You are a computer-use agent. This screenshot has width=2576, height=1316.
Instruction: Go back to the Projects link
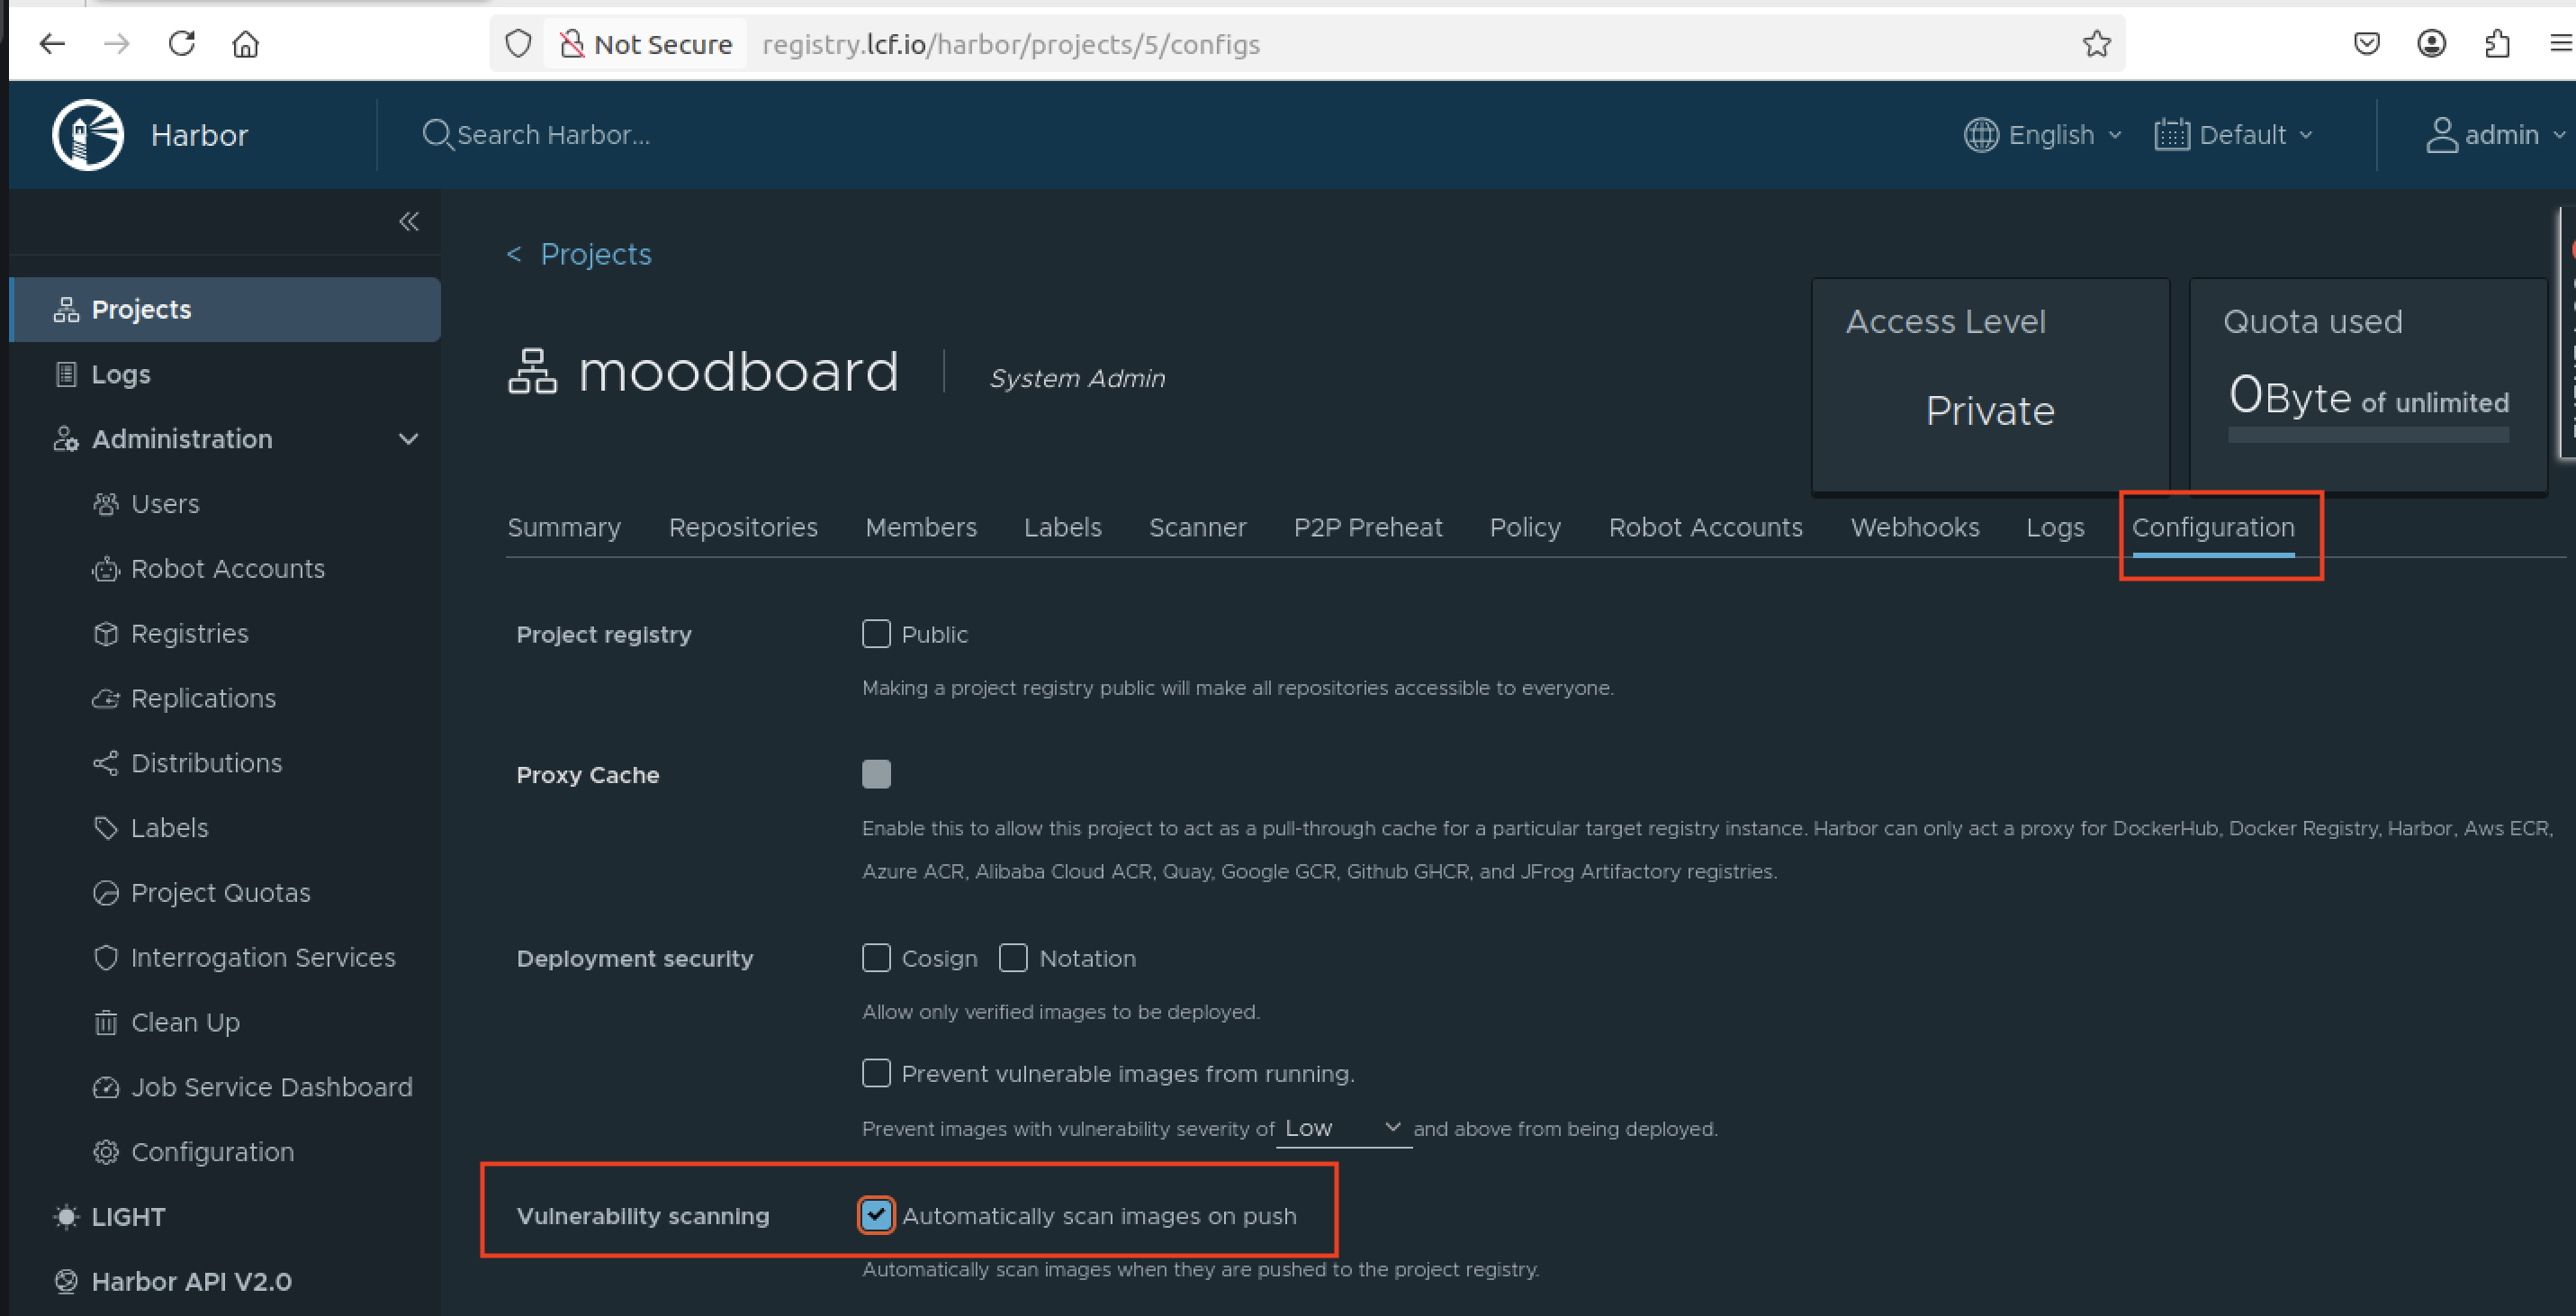[x=594, y=254]
